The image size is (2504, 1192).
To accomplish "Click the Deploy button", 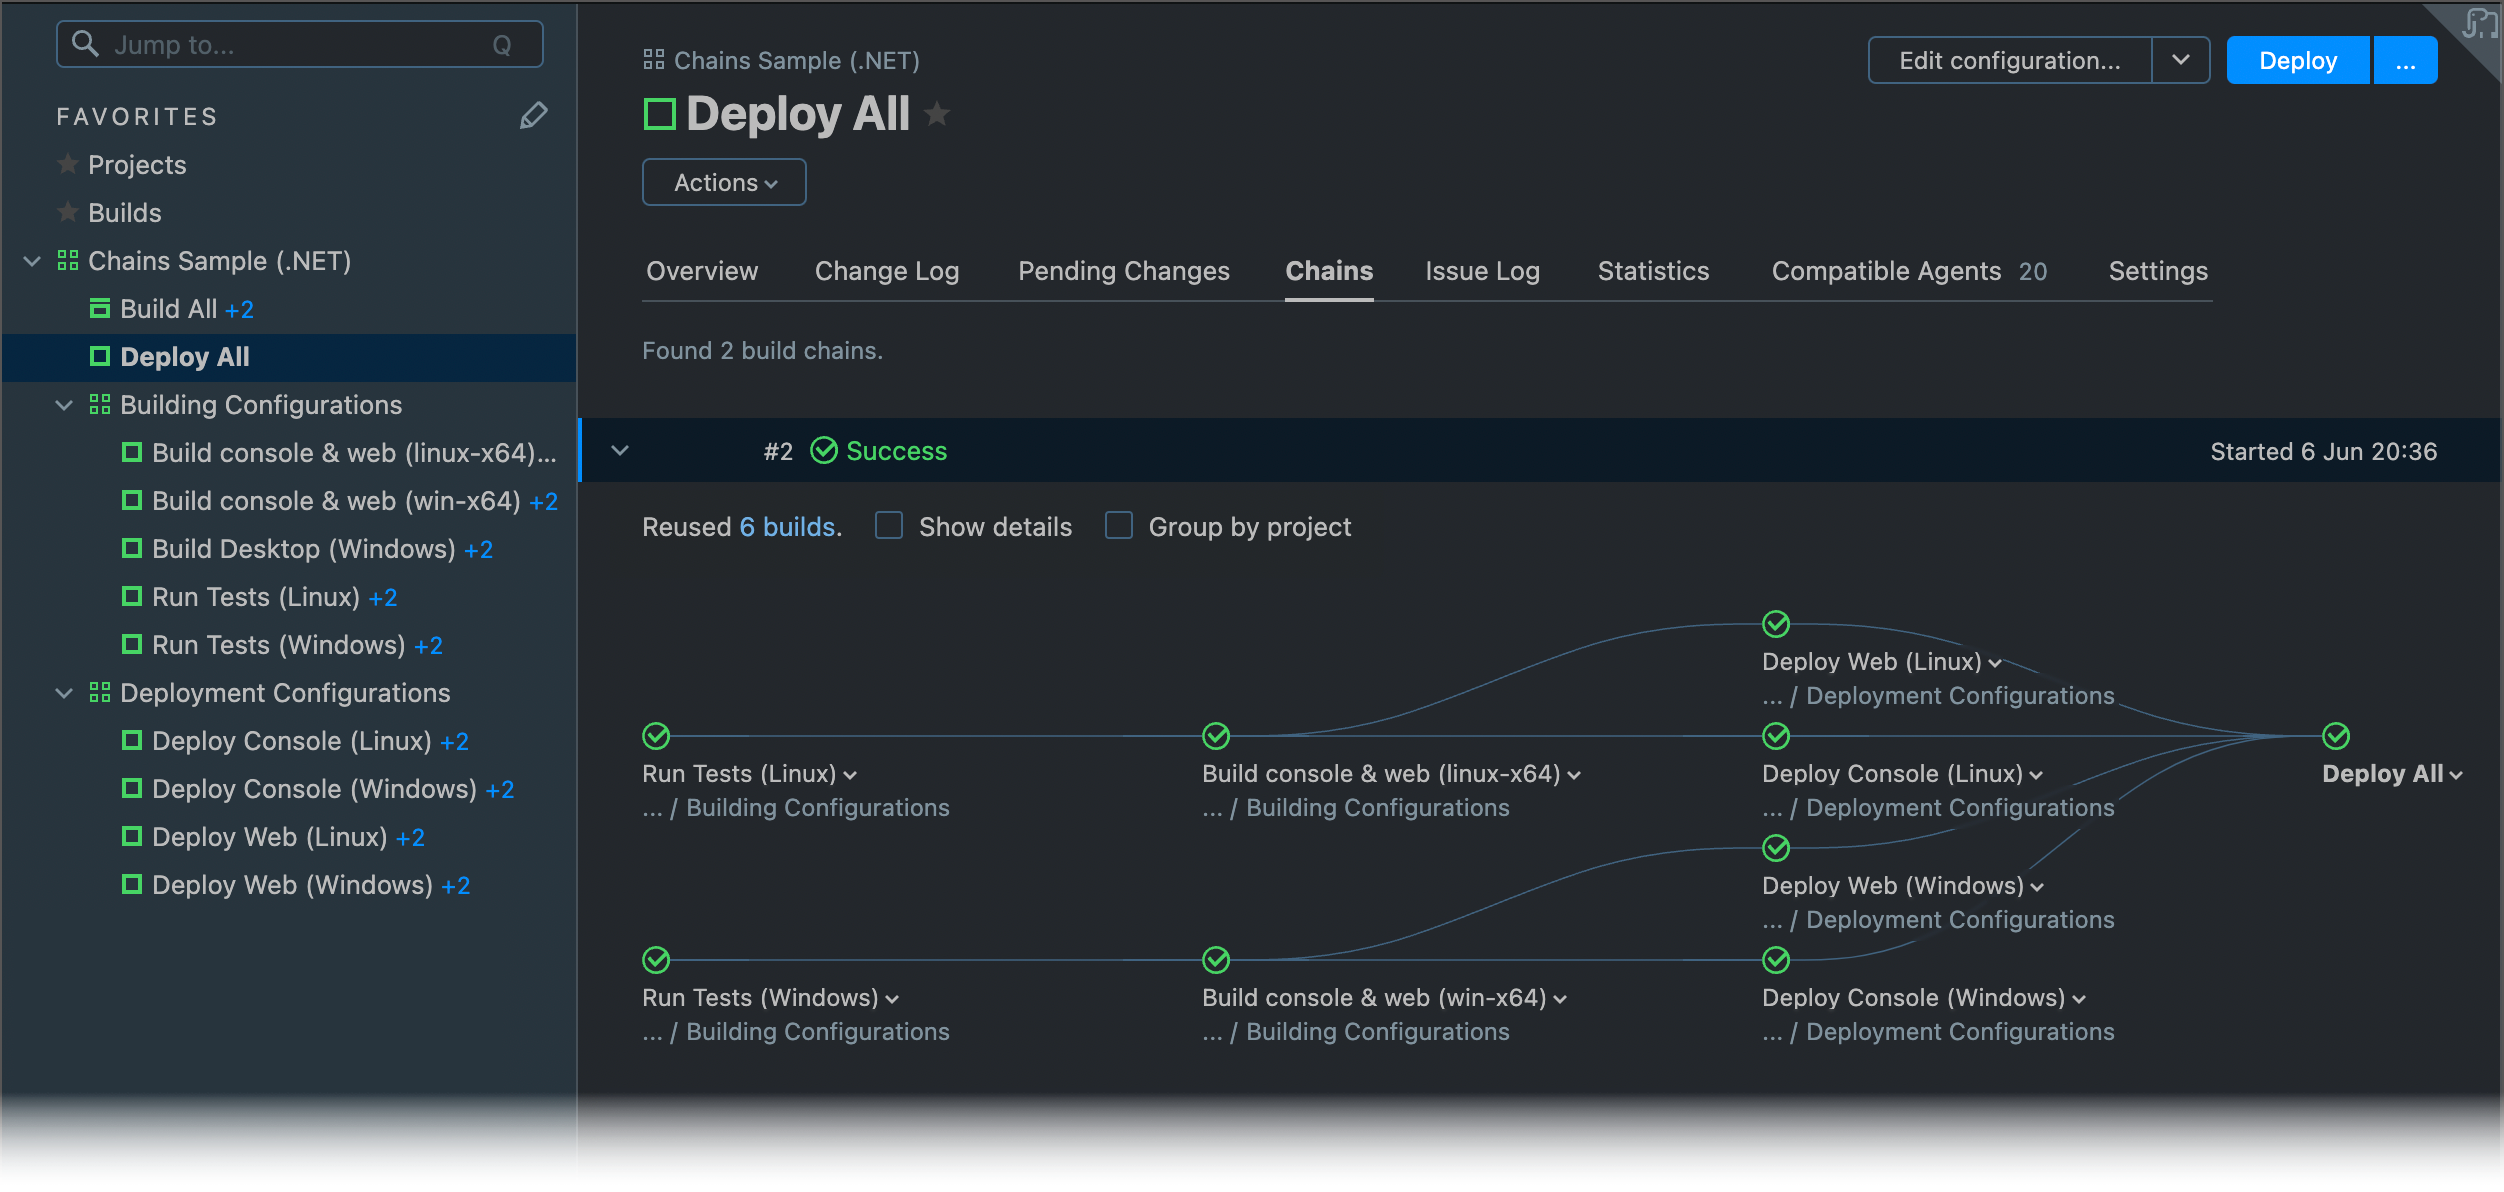I will tap(2297, 60).
